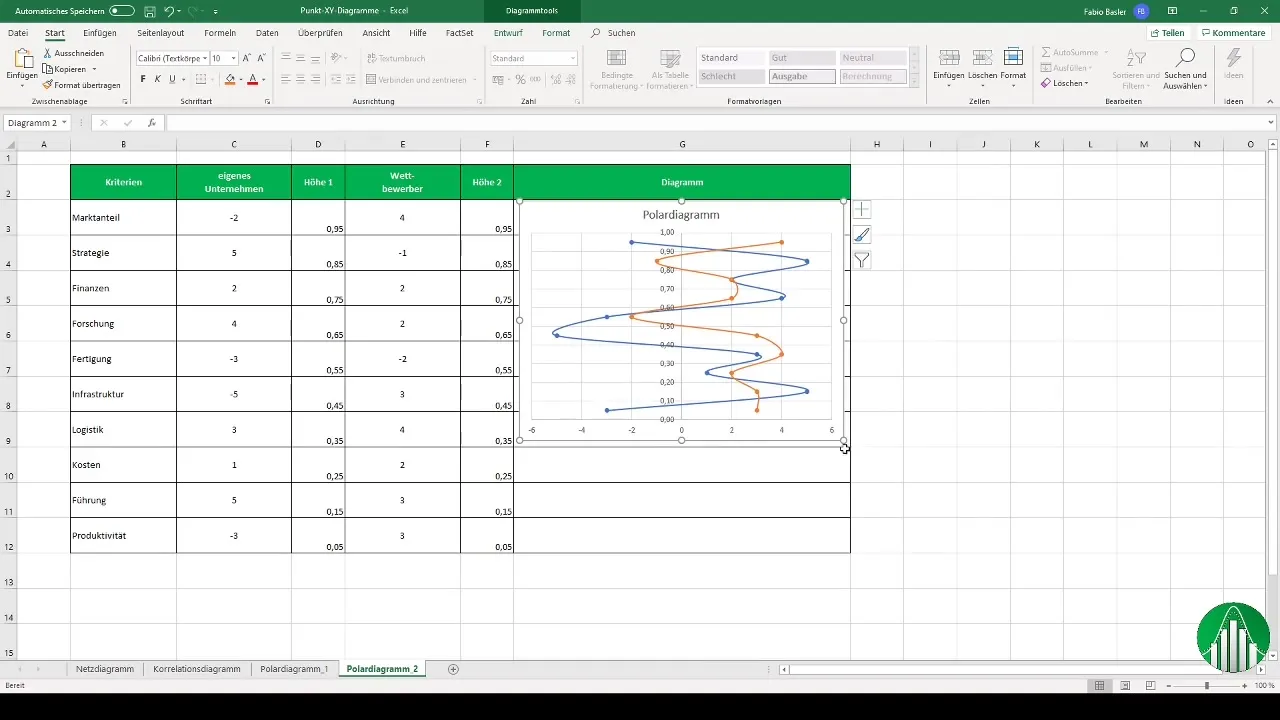The image size is (1280, 720).
Task: Open ribbon display options icon
Action: tap(1173, 10)
